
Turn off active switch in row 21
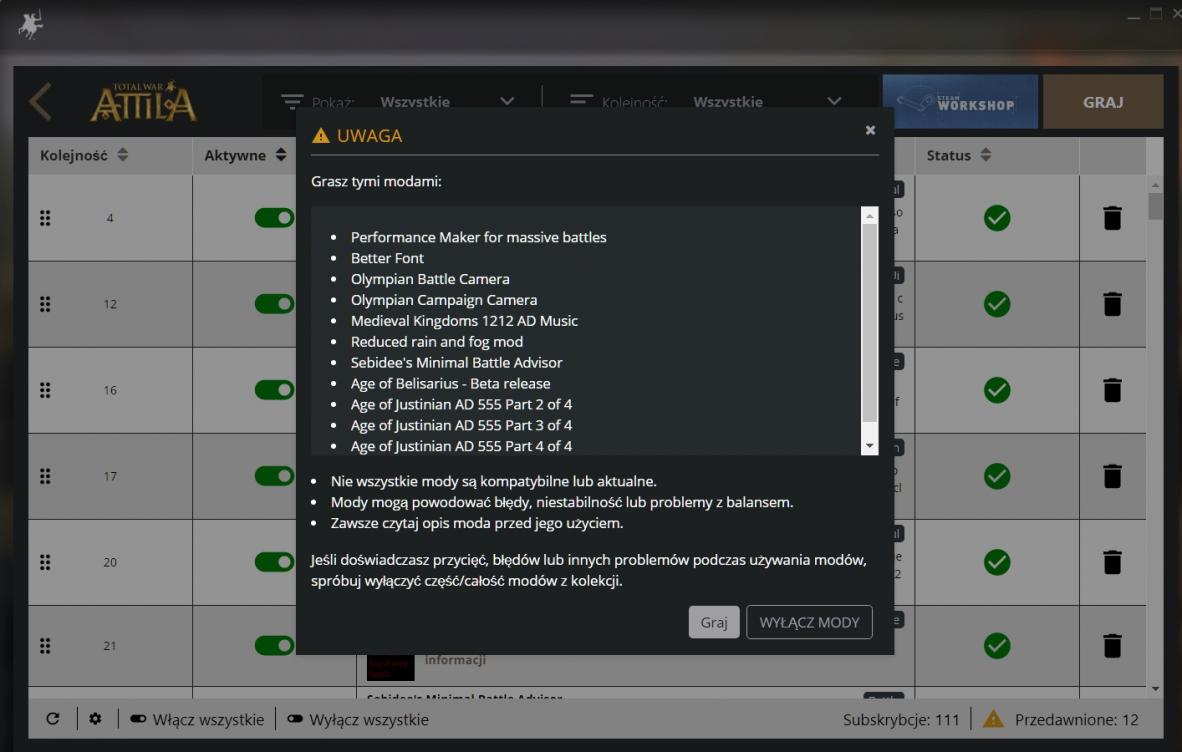pos(274,646)
